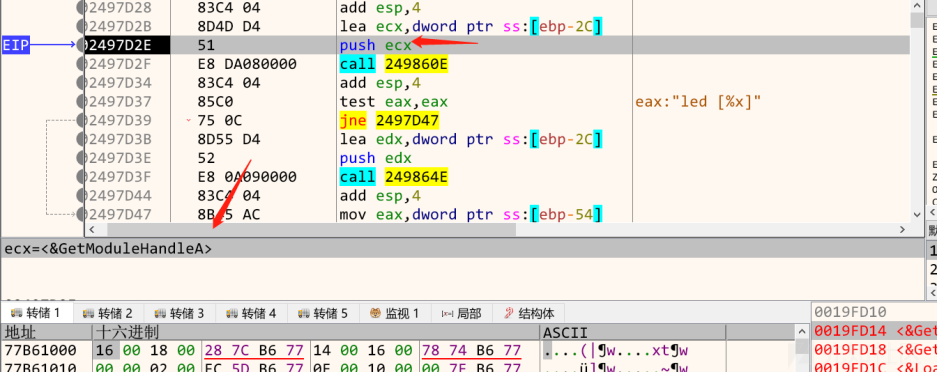Select the jne 2497D47 instruction
Image resolution: width=937 pixels, height=372 pixels.
389,121
